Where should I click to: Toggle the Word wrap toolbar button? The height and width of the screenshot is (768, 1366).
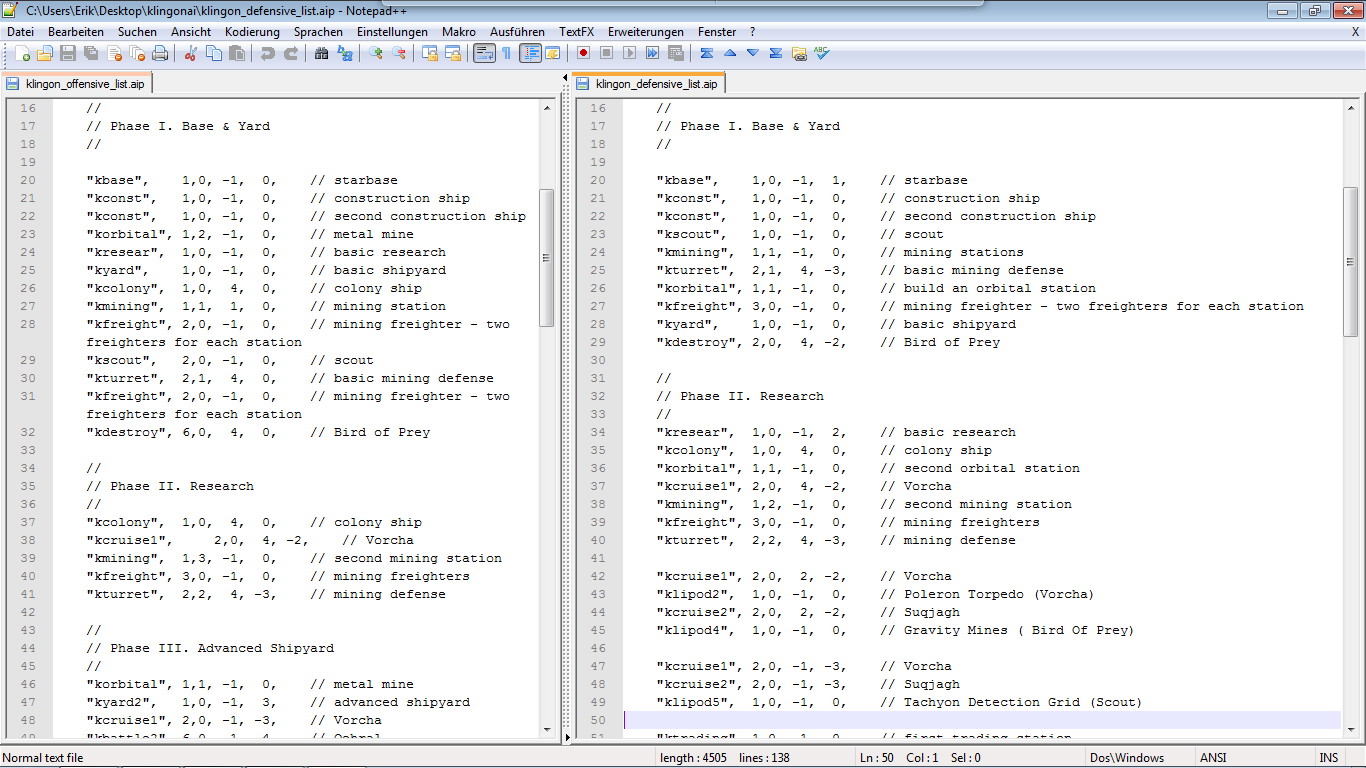point(484,53)
